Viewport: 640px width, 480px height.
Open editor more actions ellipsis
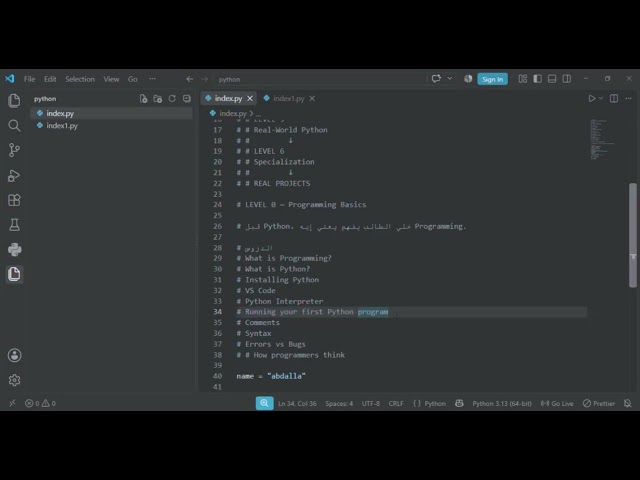click(x=628, y=98)
